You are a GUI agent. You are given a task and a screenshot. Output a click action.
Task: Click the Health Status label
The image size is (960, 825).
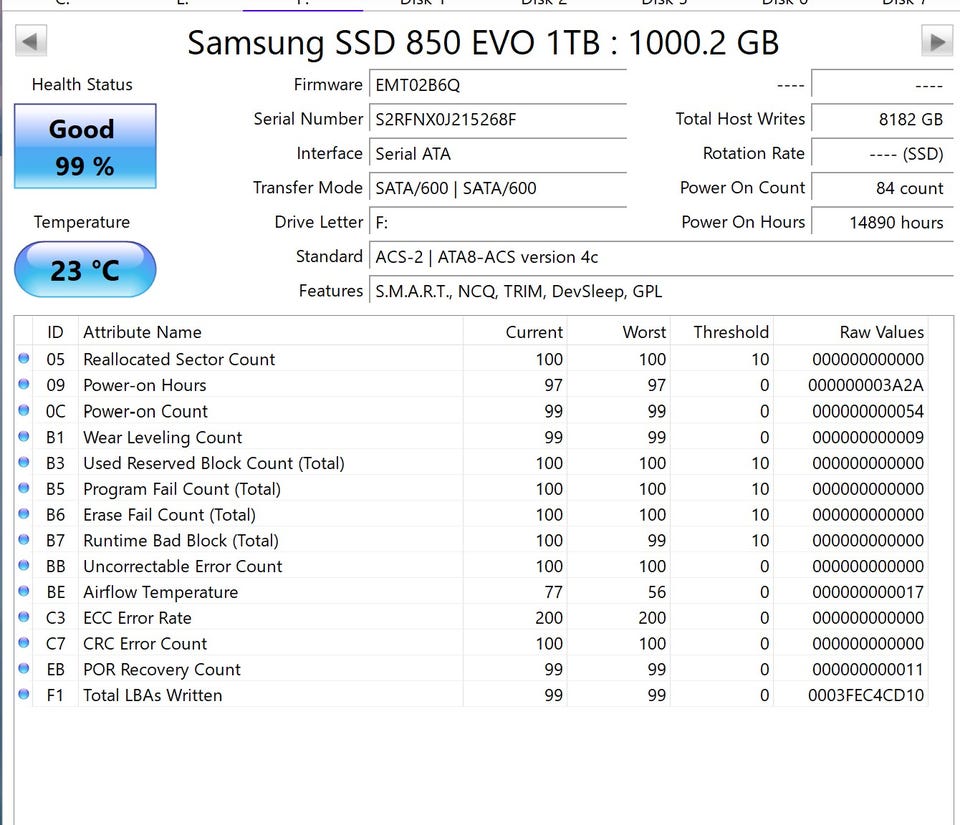point(82,84)
